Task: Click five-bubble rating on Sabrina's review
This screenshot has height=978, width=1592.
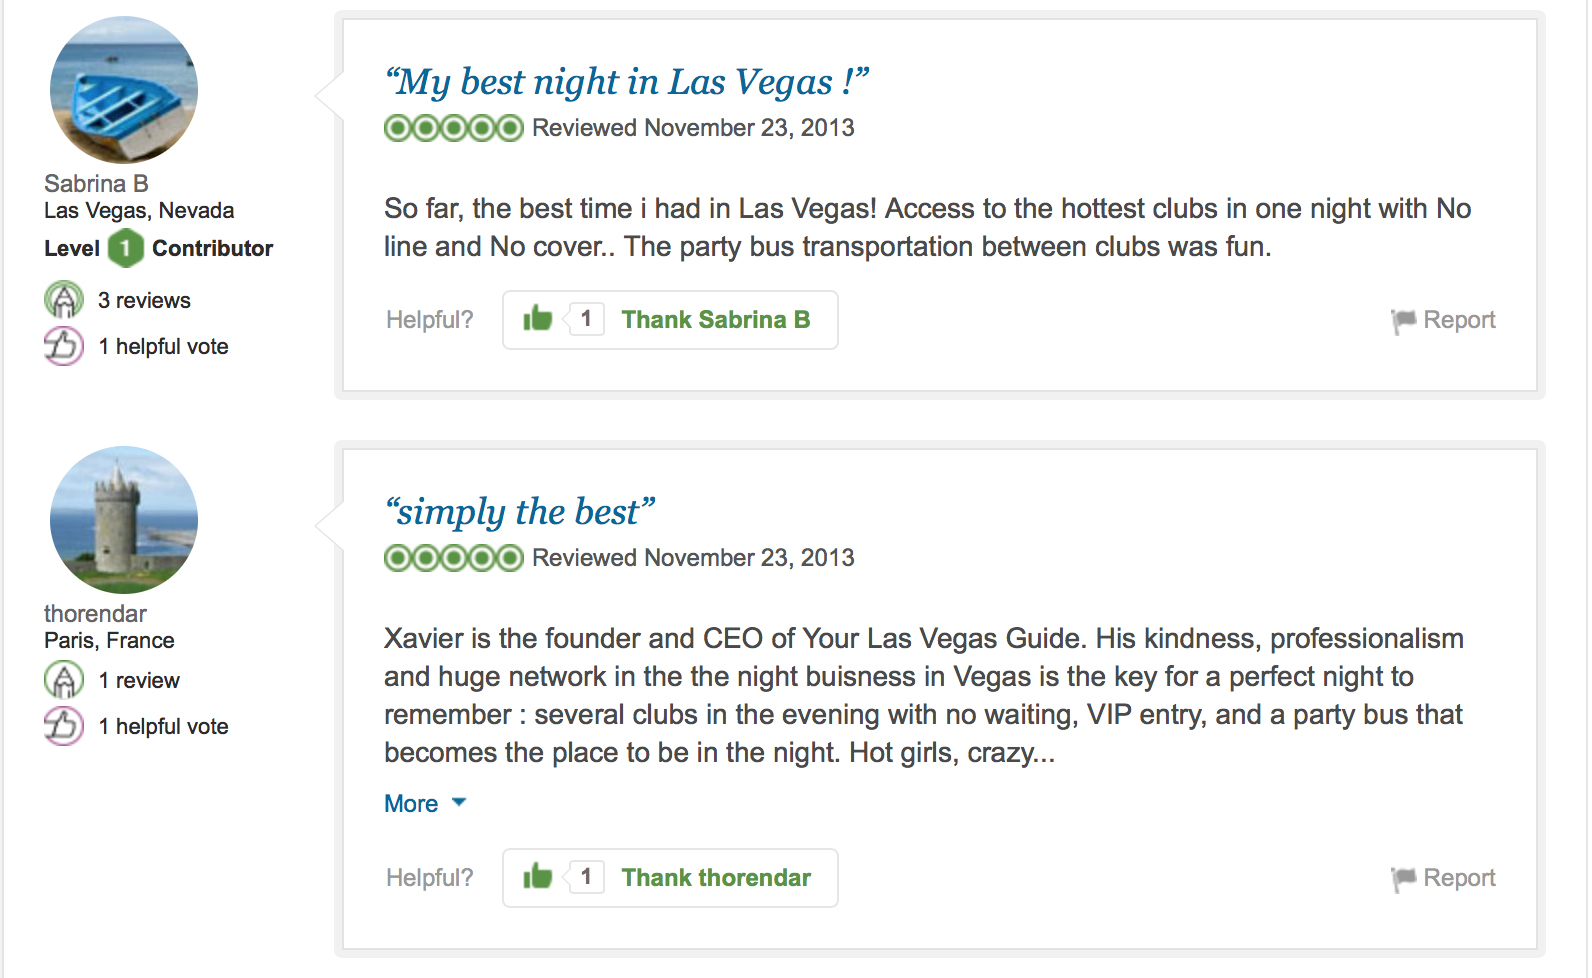Action: point(454,128)
